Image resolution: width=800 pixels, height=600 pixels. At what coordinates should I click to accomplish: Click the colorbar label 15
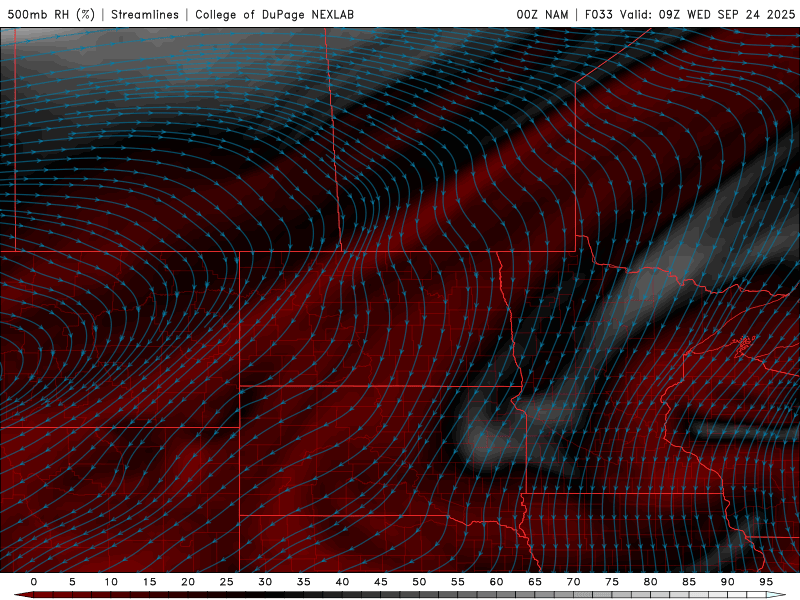[149, 582]
